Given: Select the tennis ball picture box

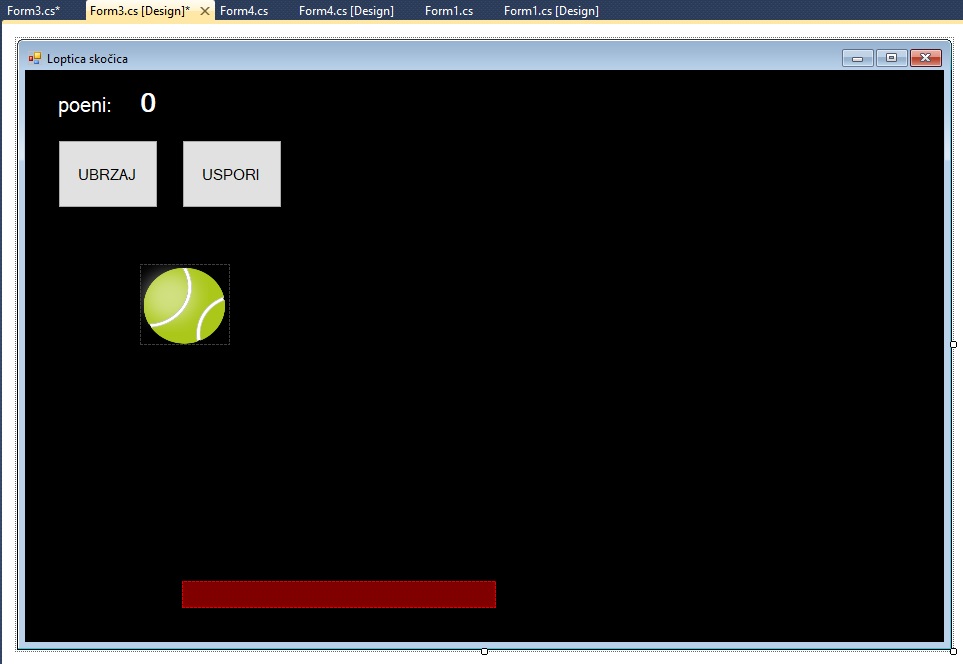Looking at the screenshot, I should tap(185, 305).
